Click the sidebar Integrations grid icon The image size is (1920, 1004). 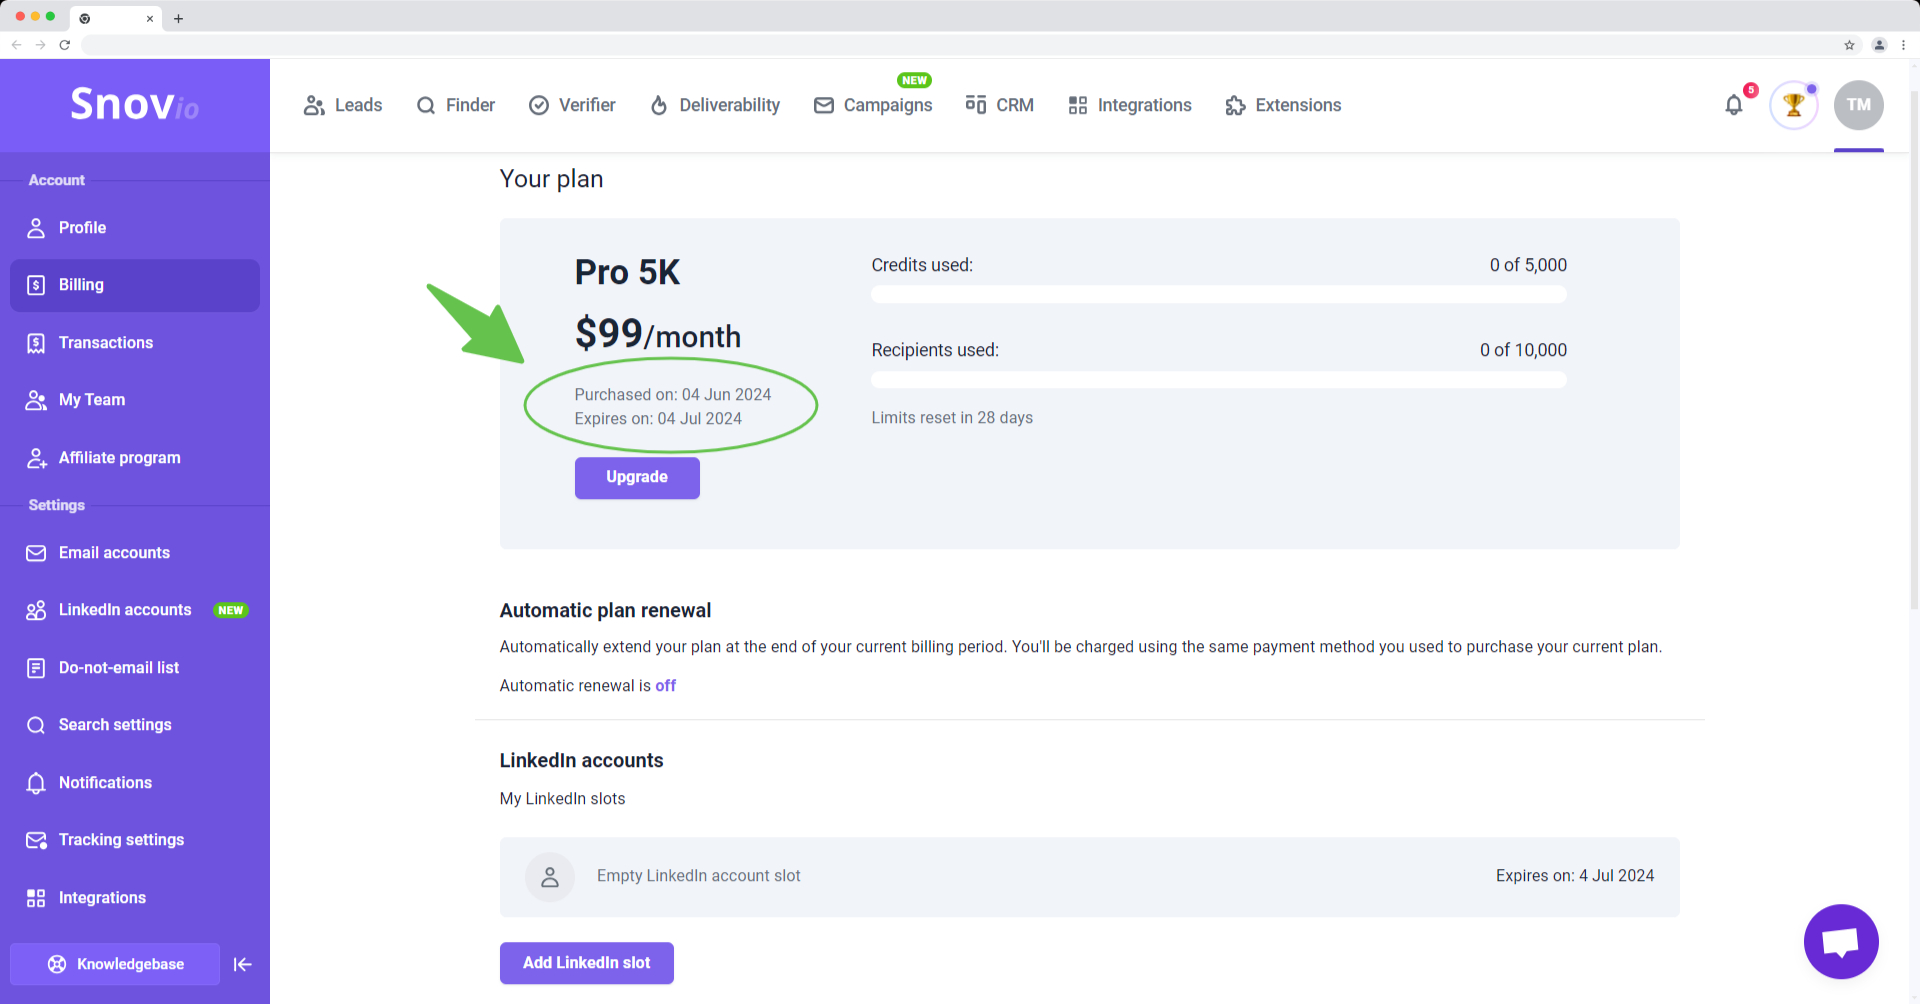[x=36, y=898]
